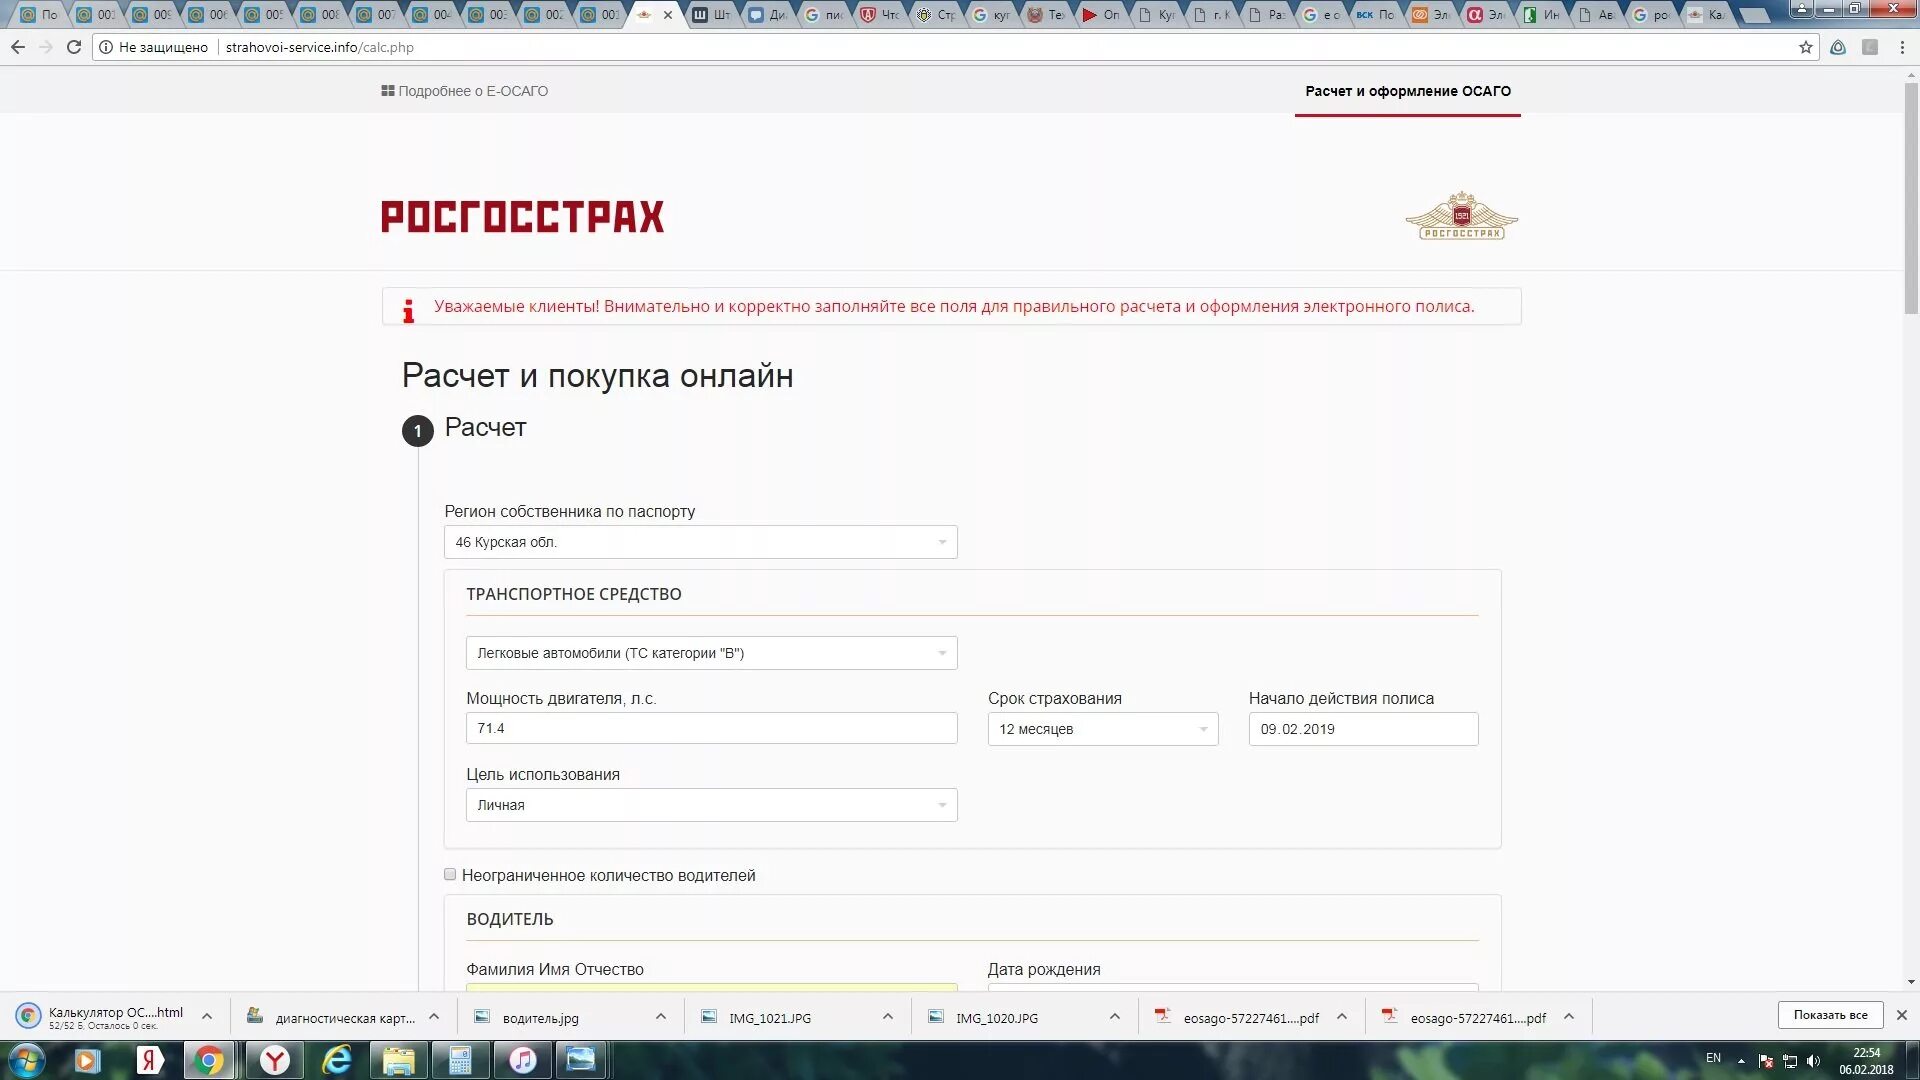This screenshot has height=1080, width=1920.
Task: Expand options for the диагностическая карт download
Action: pos(434,1017)
